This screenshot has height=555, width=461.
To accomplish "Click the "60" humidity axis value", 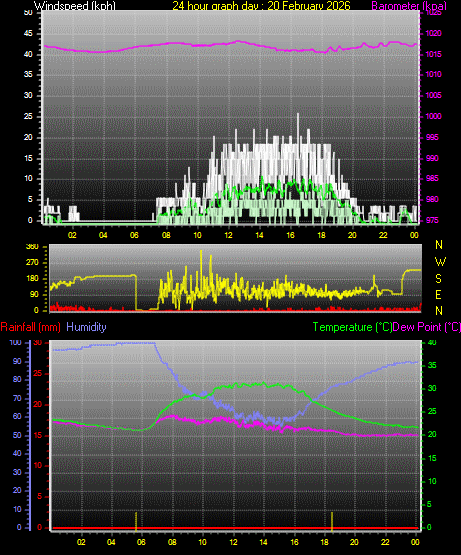I will point(17,416).
